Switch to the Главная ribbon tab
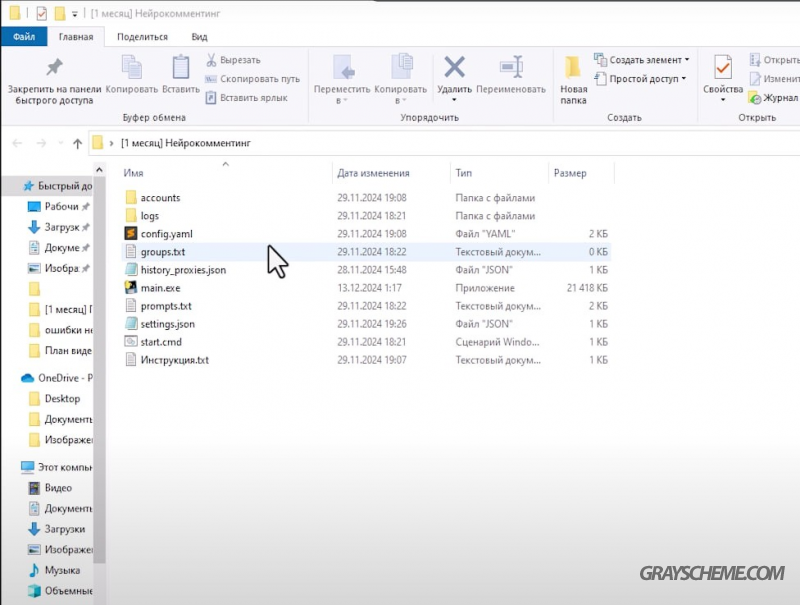 click(76, 37)
